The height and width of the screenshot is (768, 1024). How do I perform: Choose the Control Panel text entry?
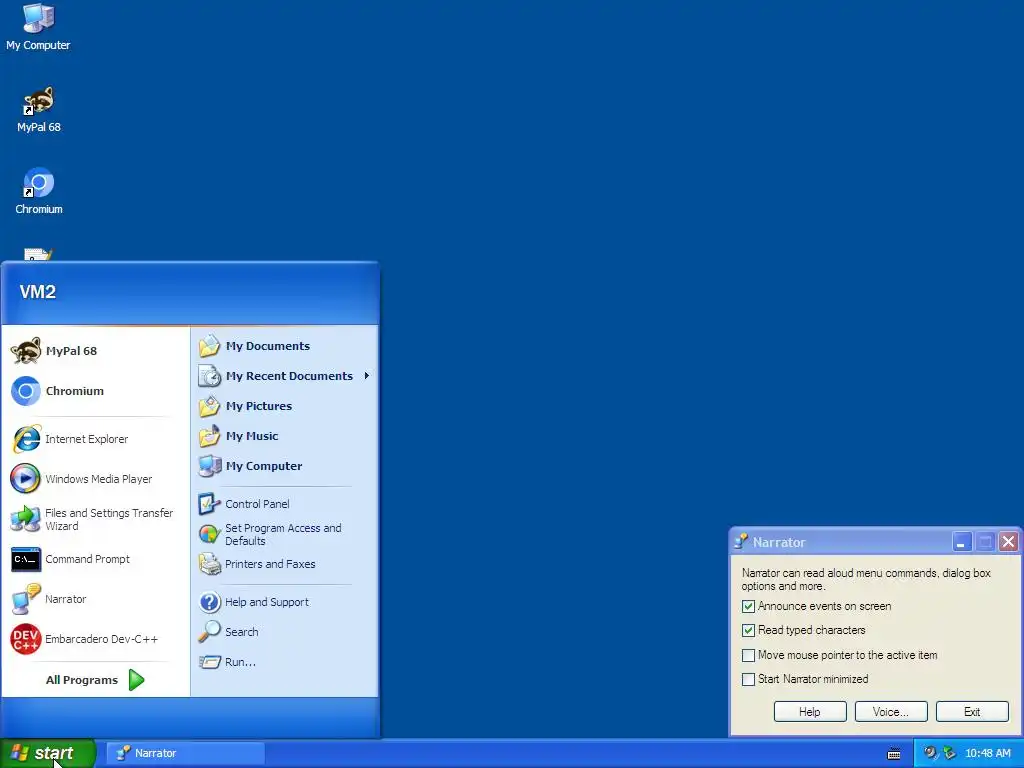coord(257,504)
